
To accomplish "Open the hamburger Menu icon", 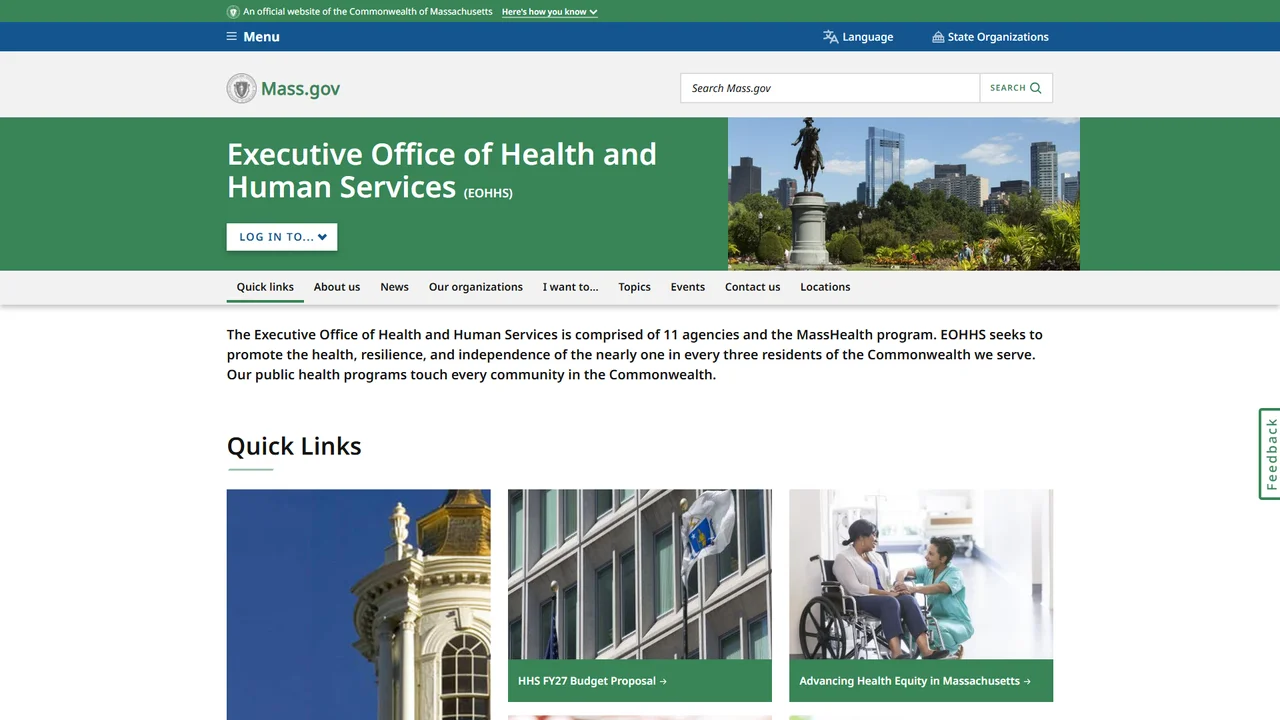I will (x=232, y=37).
